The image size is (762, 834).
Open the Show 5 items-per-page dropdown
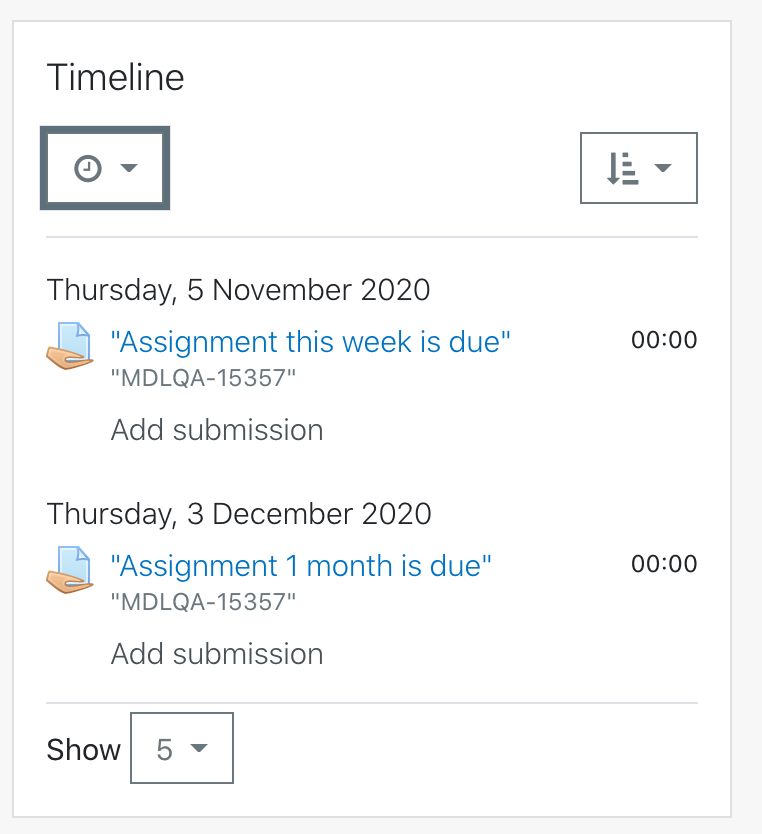point(182,748)
